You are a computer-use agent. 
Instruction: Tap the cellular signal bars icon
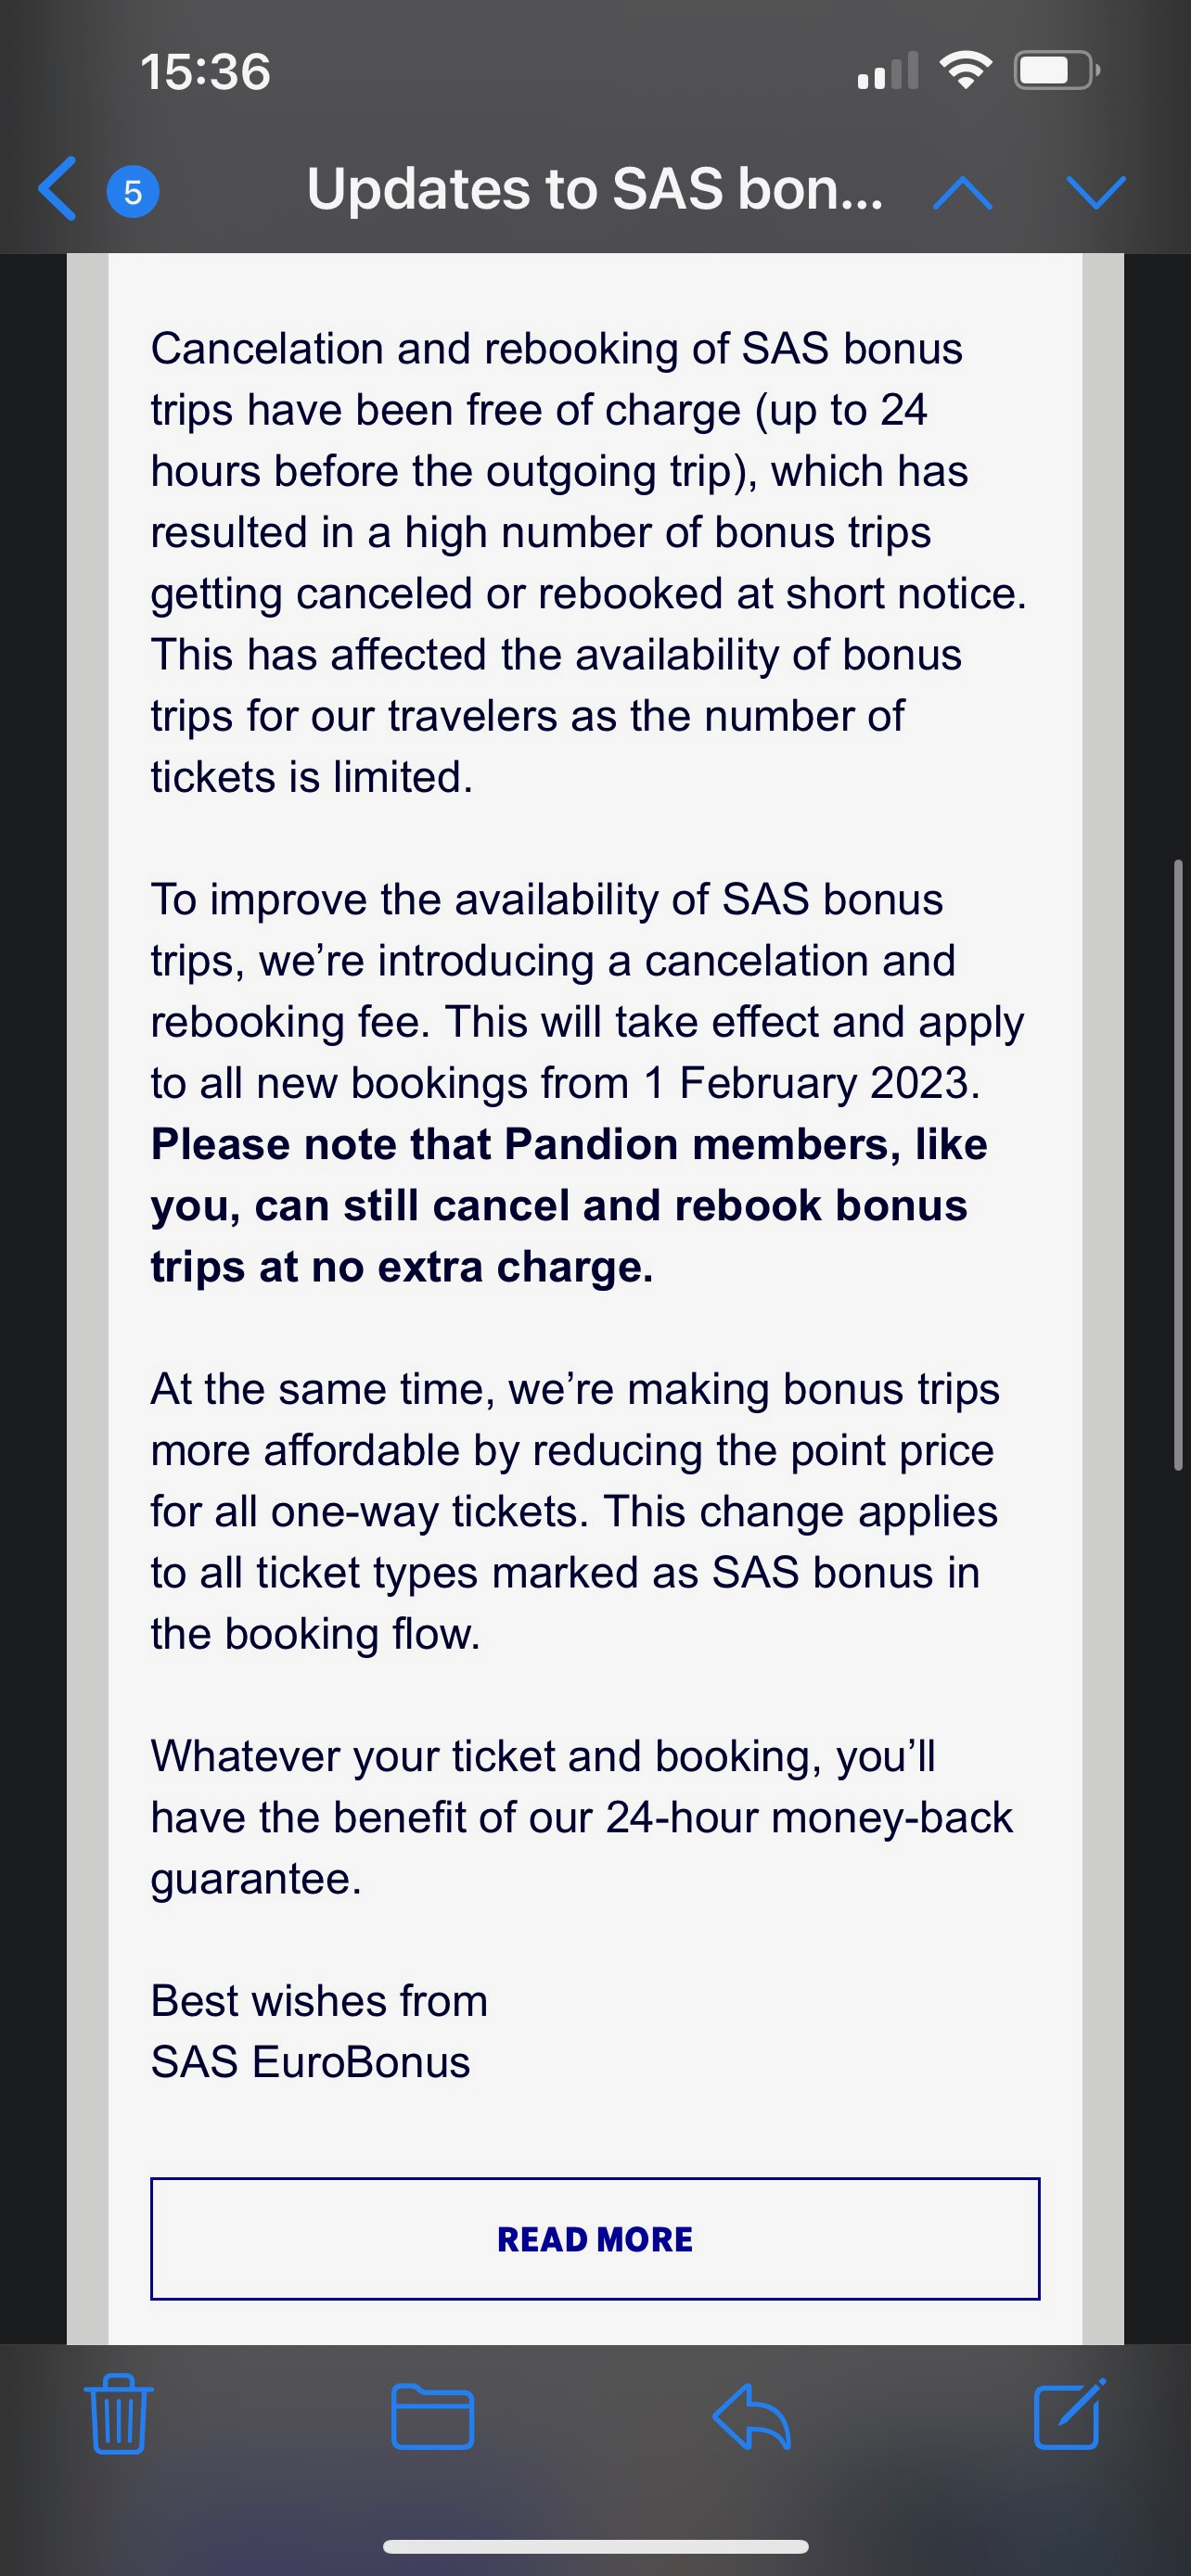click(887, 72)
